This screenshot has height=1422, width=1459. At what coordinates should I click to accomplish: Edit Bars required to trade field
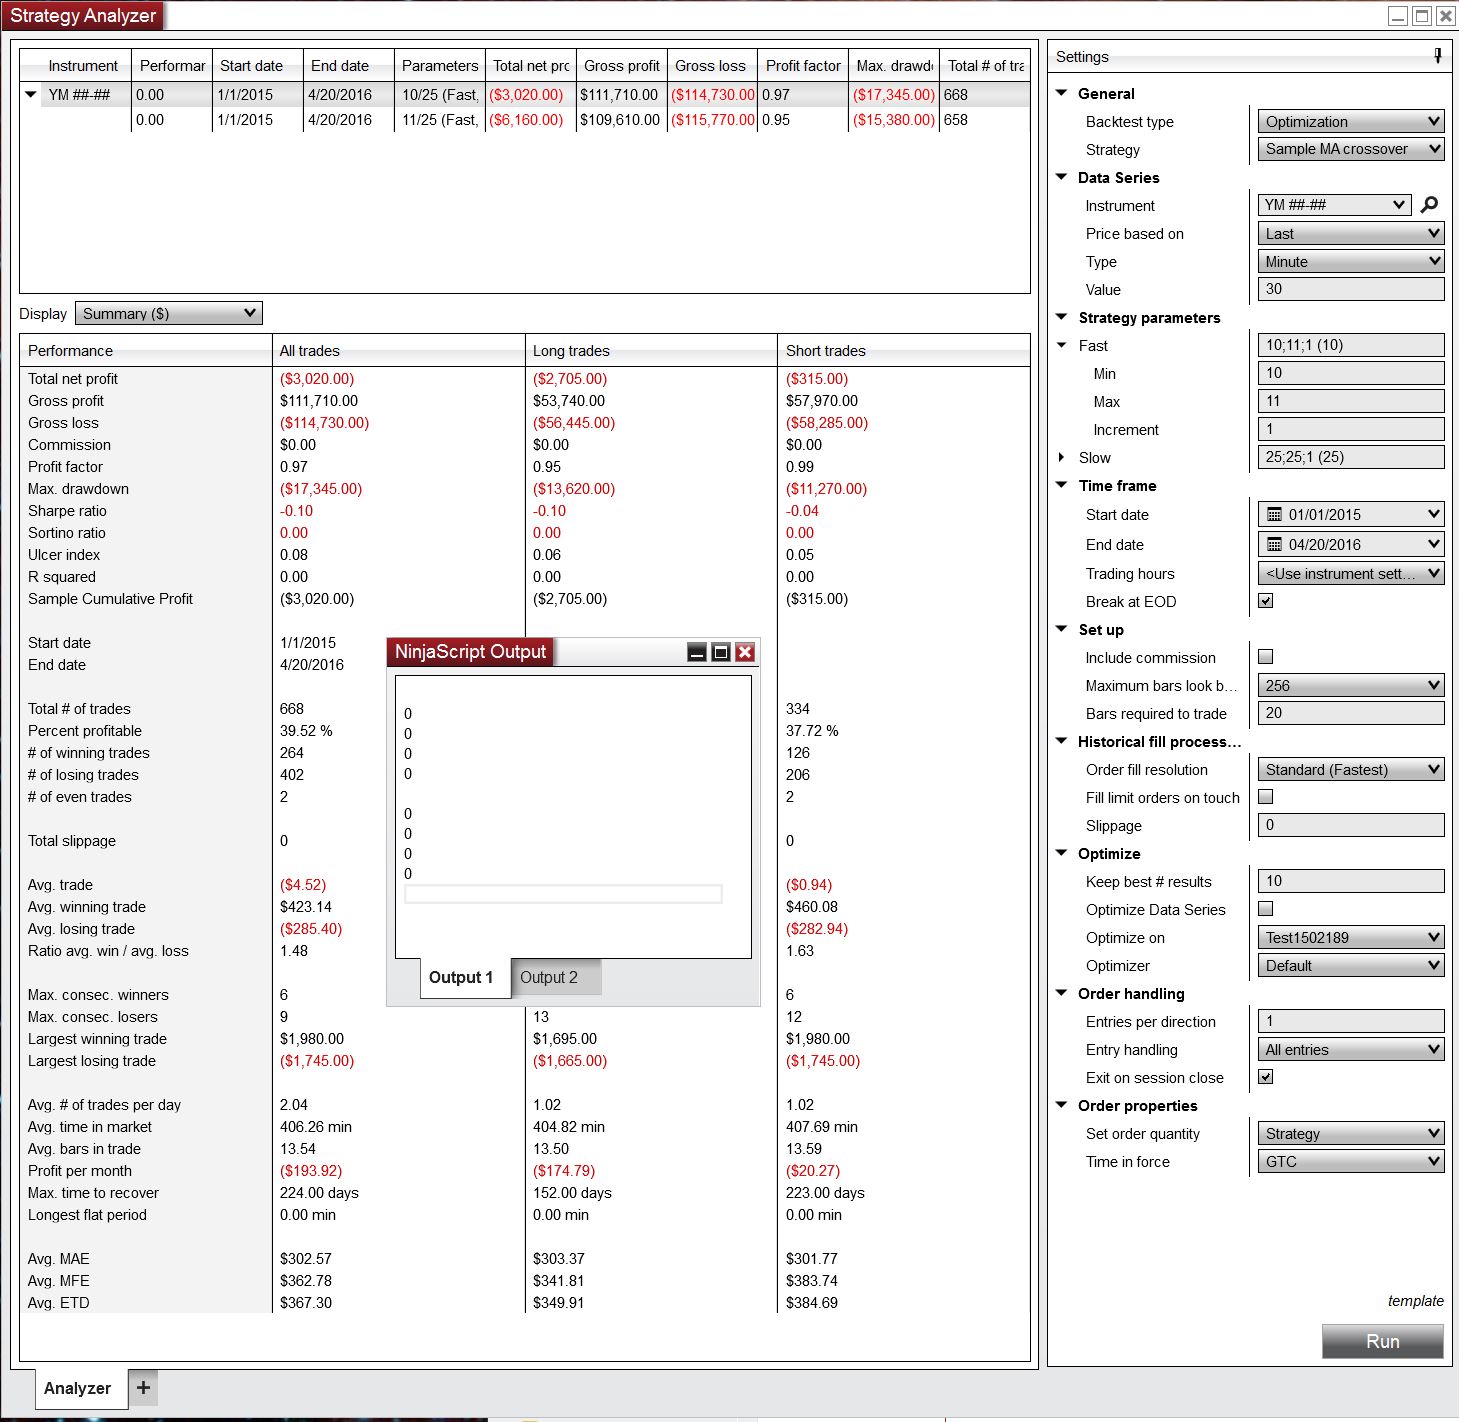(x=1351, y=713)
